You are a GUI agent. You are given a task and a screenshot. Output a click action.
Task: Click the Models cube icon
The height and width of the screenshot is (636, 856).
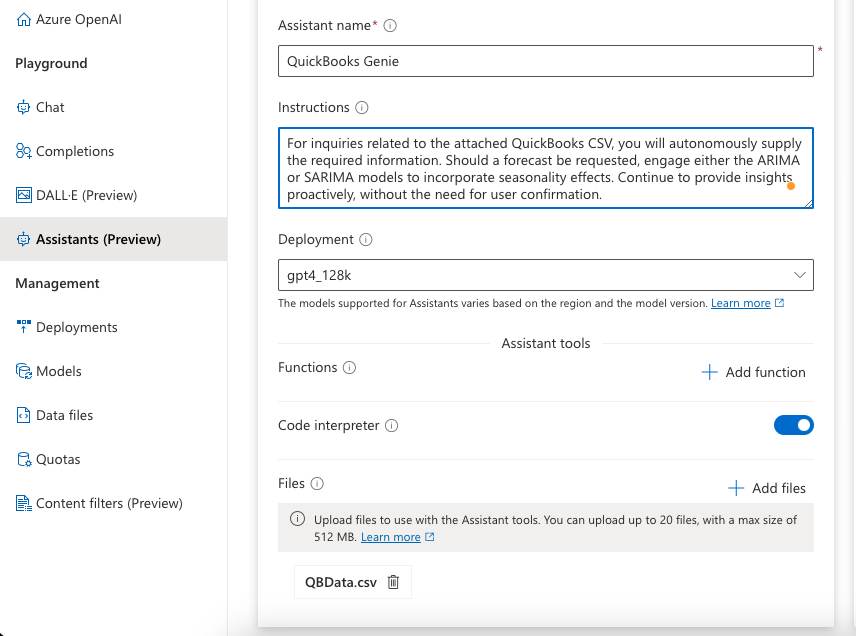tap(24, 371)
